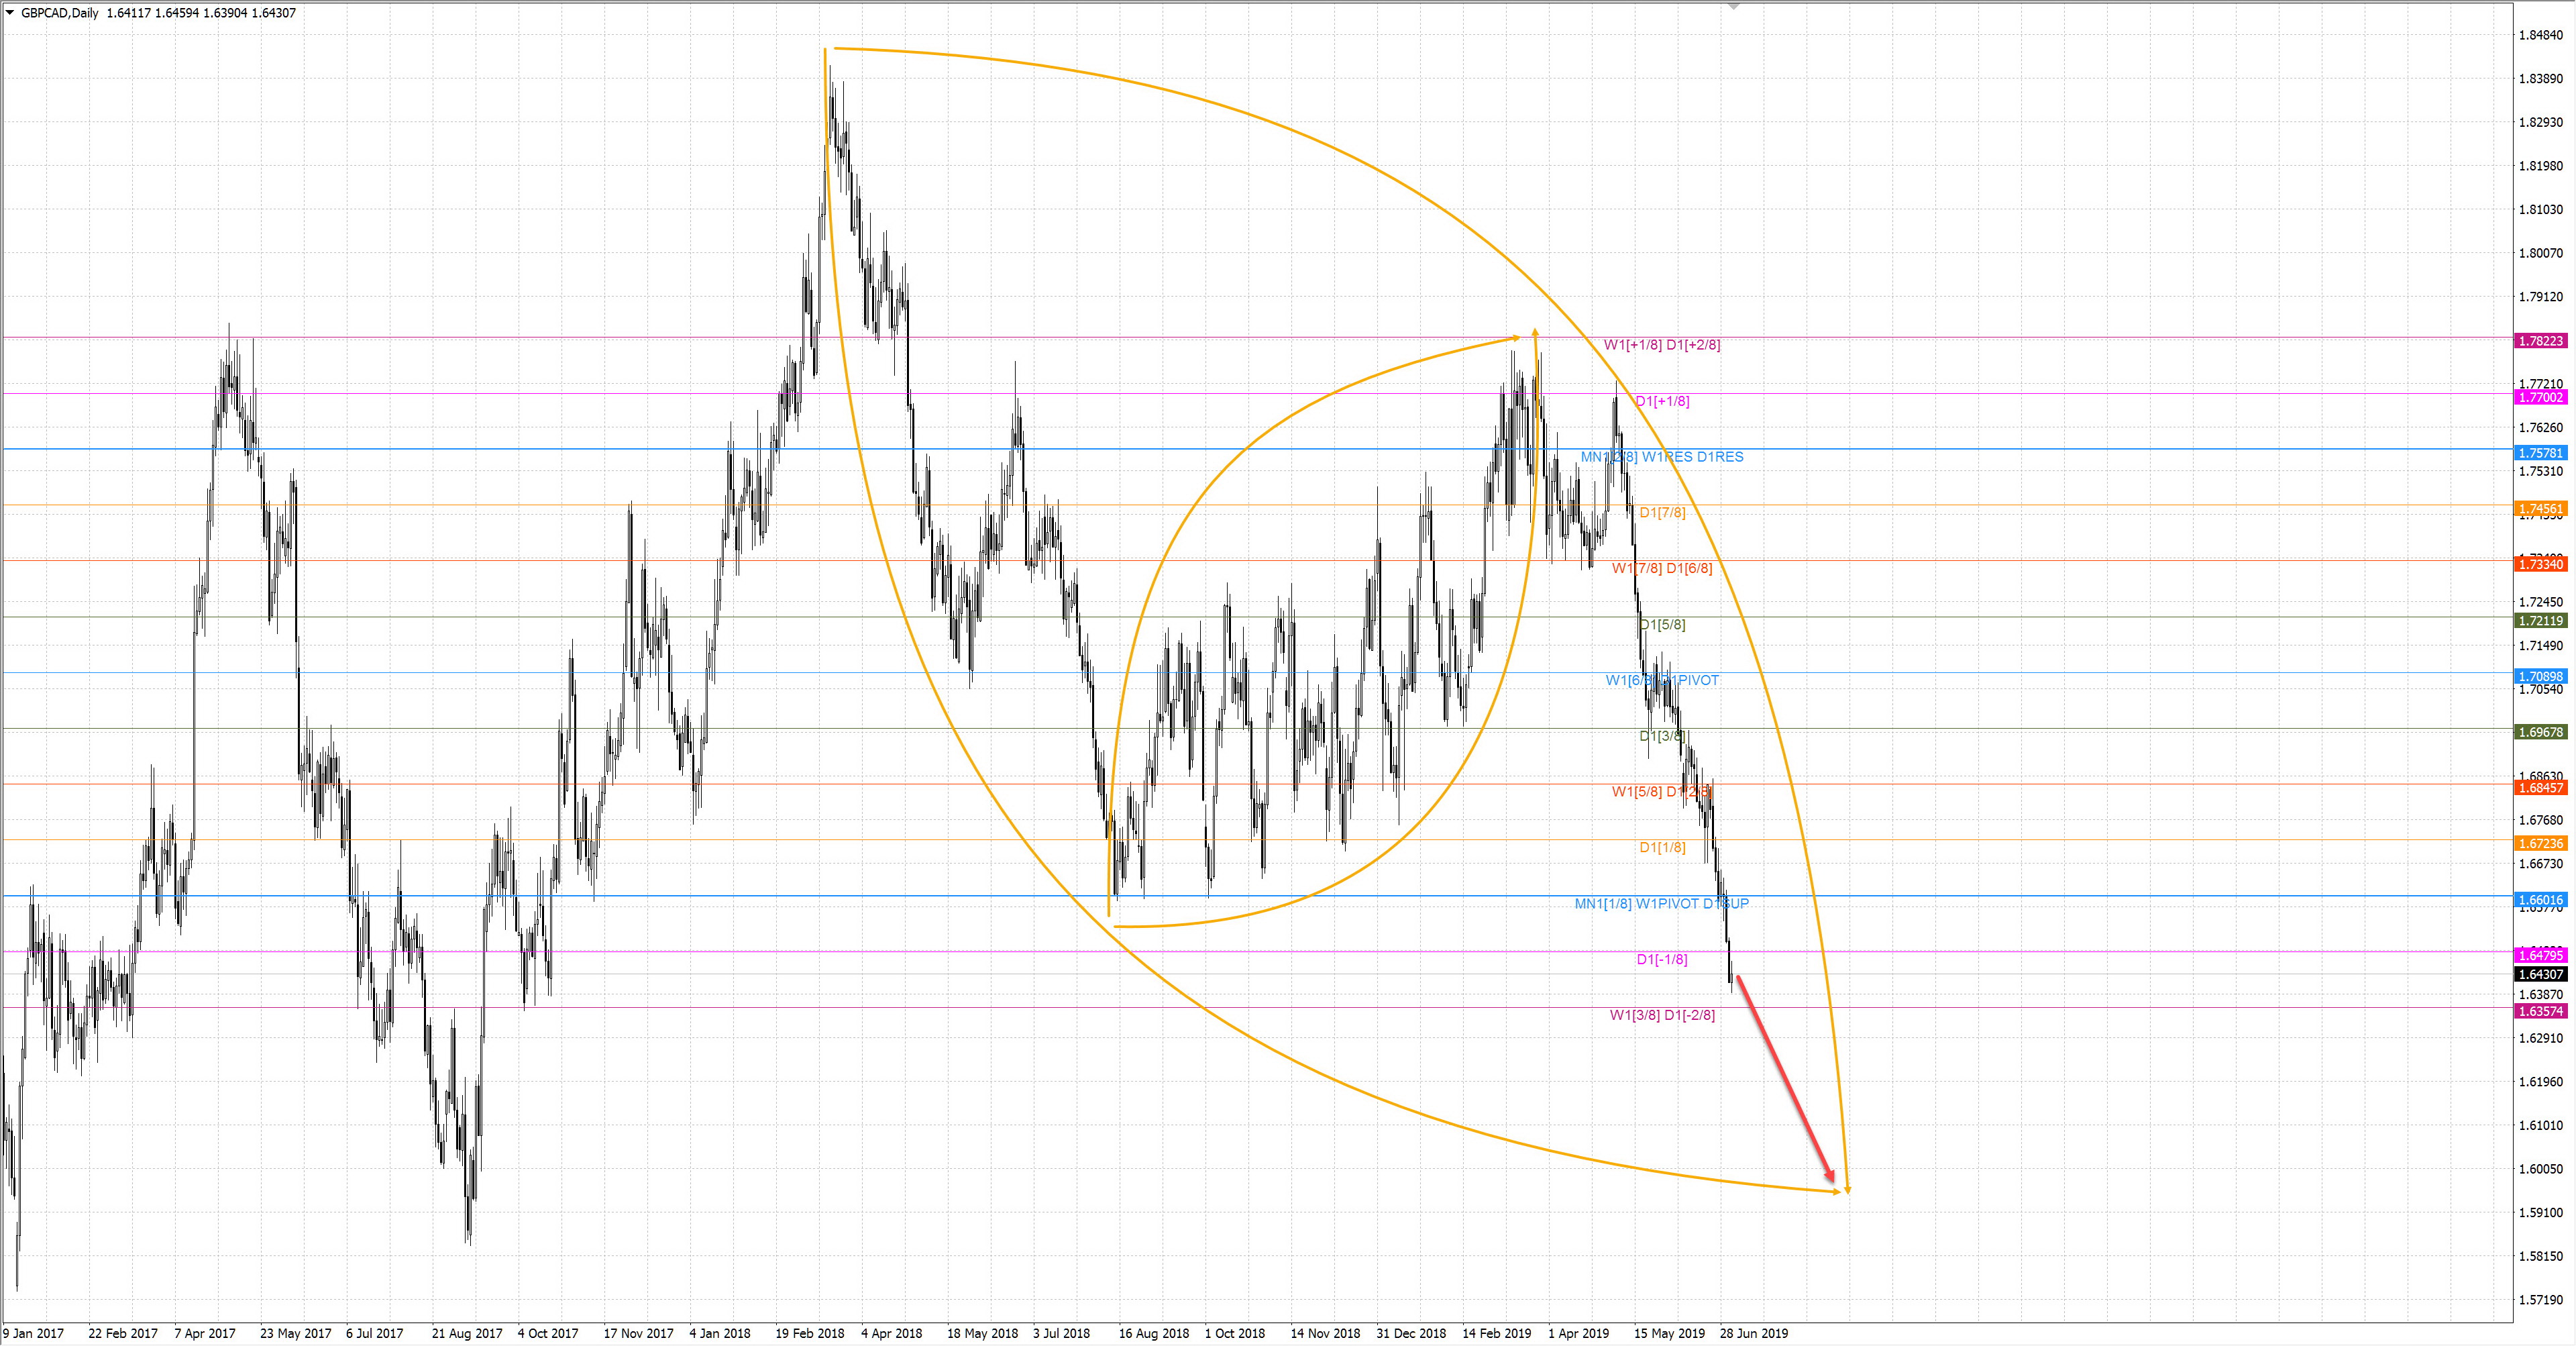The image size is (2576, 1346).
Task: Click the magenta 1.78223 price tag
Action: point(2540,341)
